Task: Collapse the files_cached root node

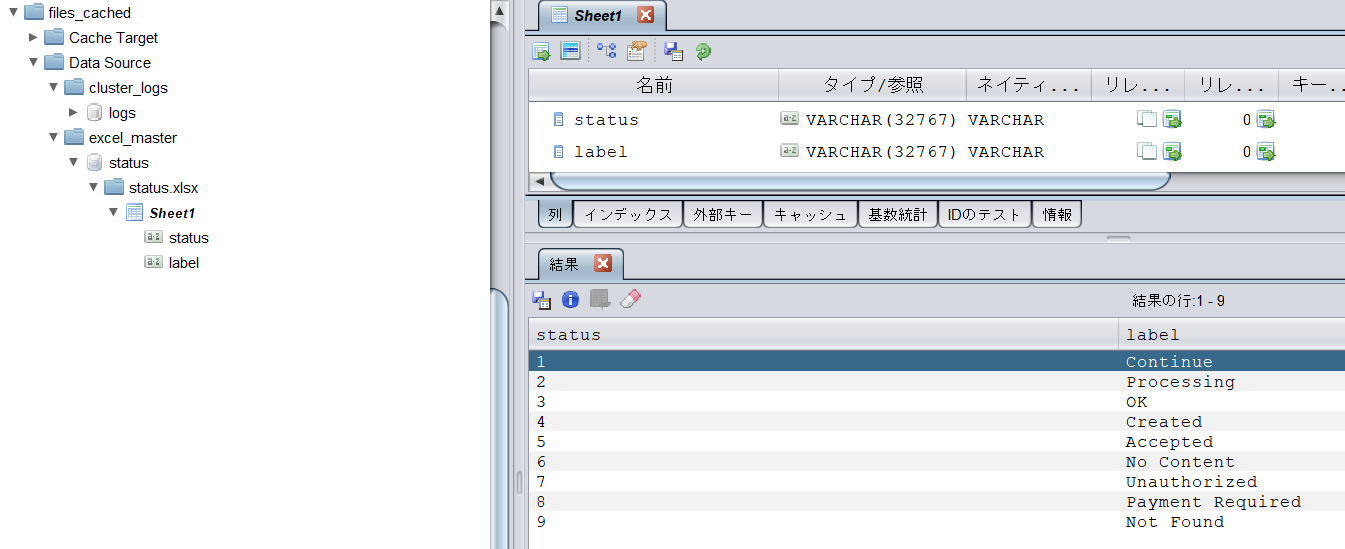Action: pos(13,12)
